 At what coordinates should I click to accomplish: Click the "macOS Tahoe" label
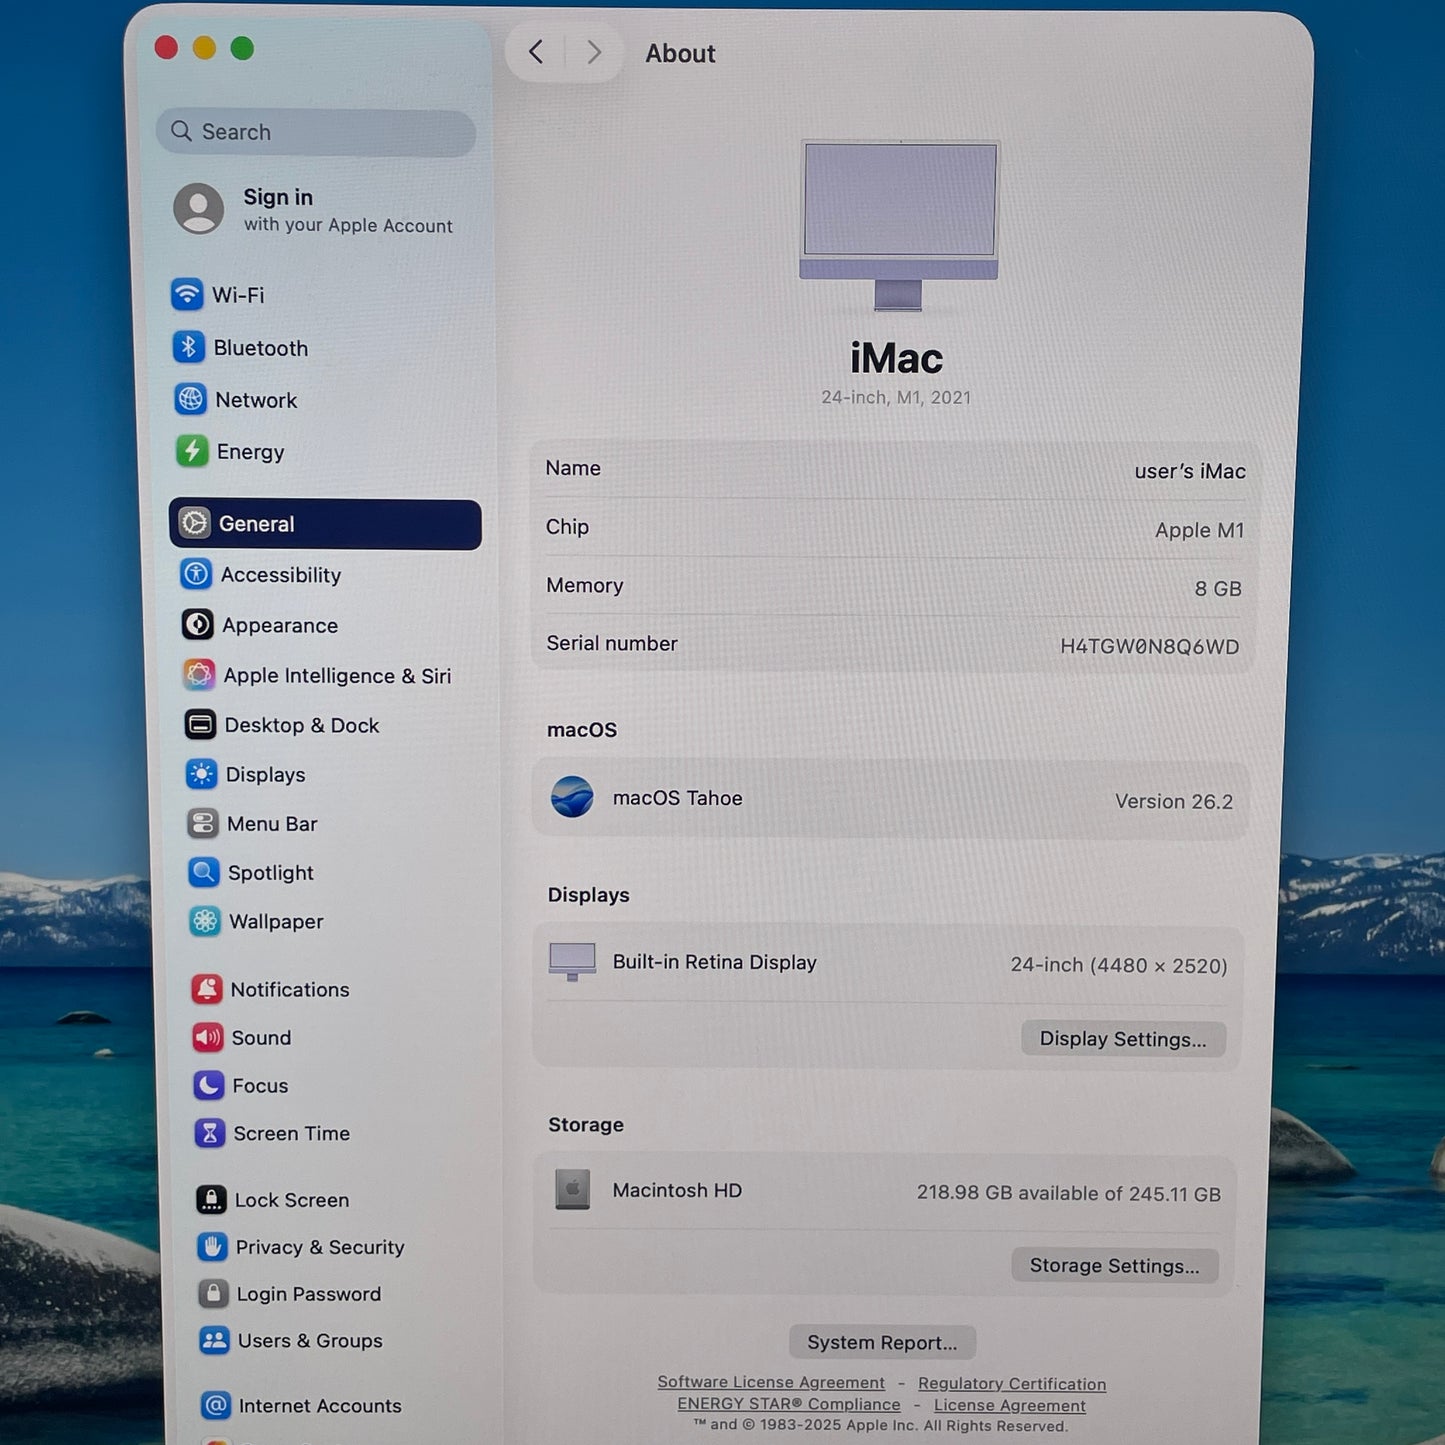point(678,797)
